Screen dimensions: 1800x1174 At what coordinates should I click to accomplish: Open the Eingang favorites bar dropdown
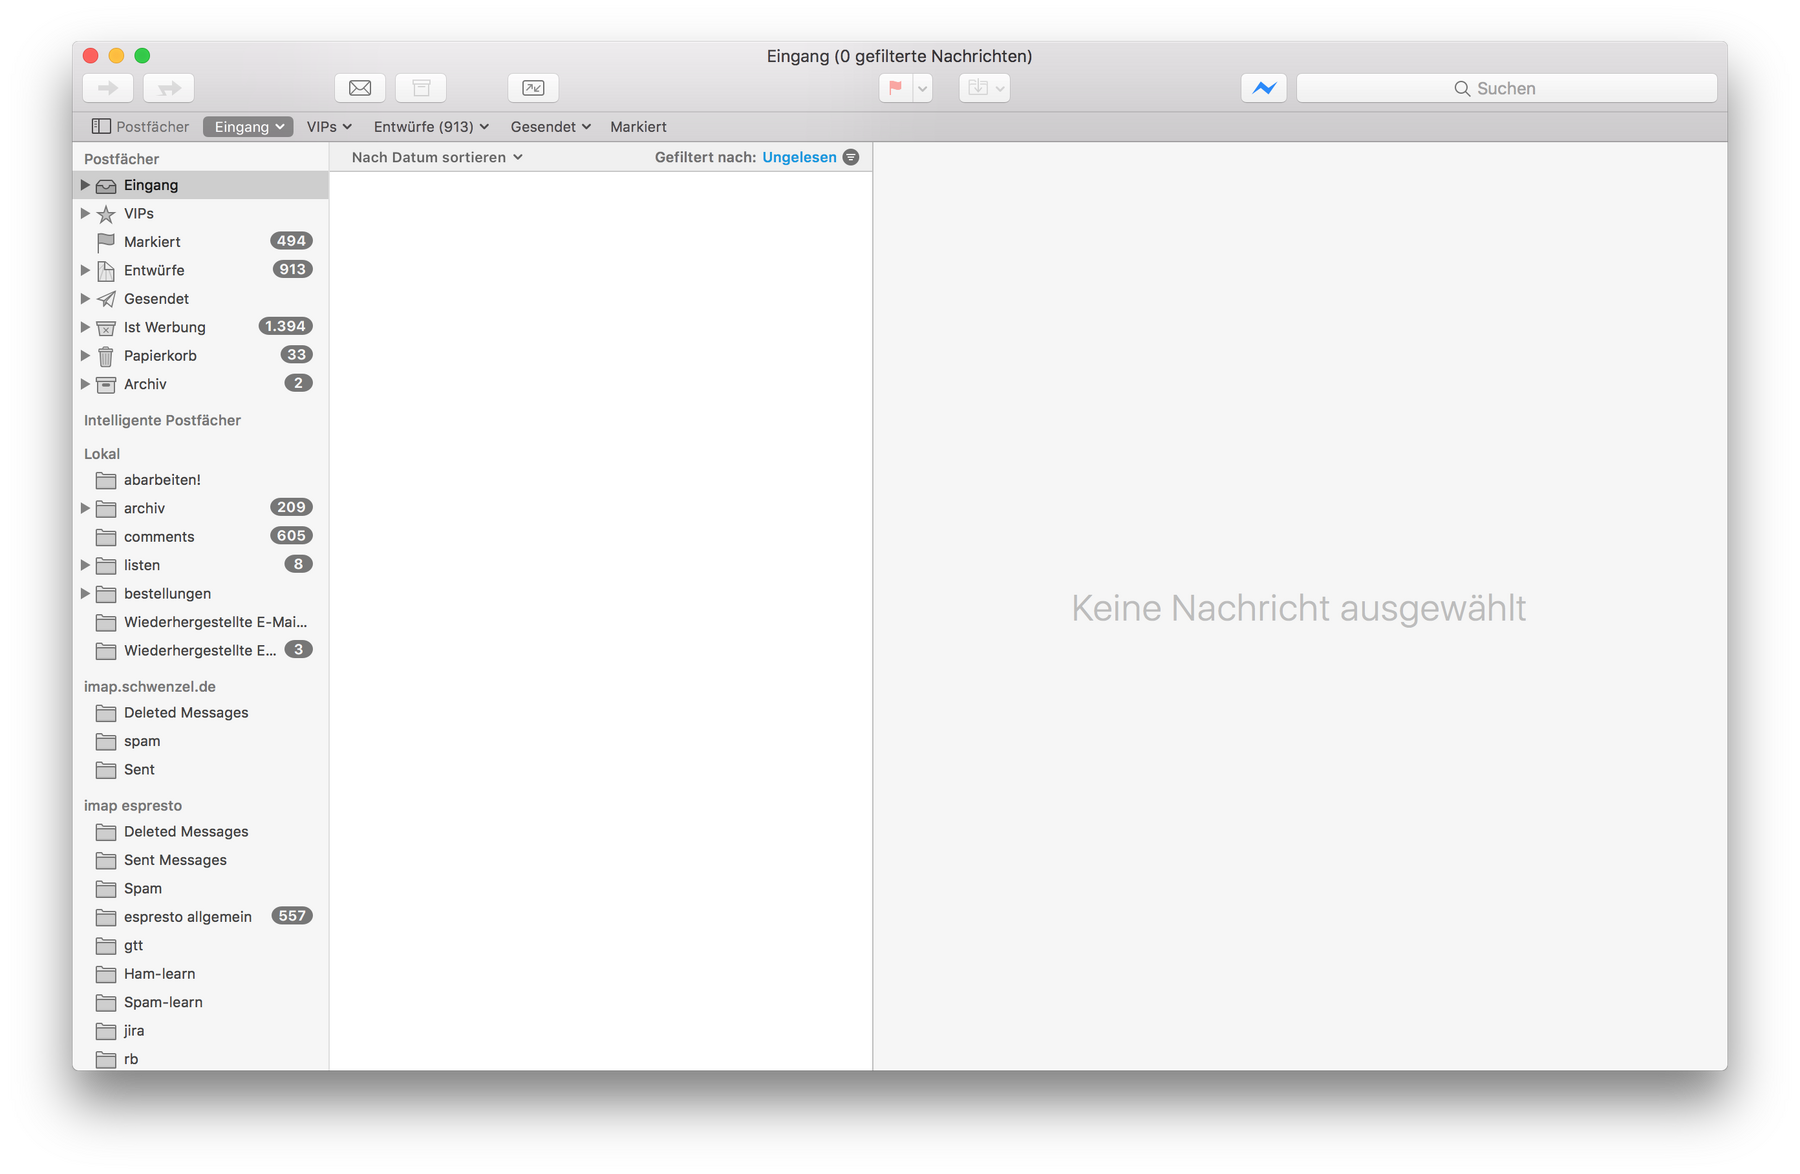[x=248, y=126]
